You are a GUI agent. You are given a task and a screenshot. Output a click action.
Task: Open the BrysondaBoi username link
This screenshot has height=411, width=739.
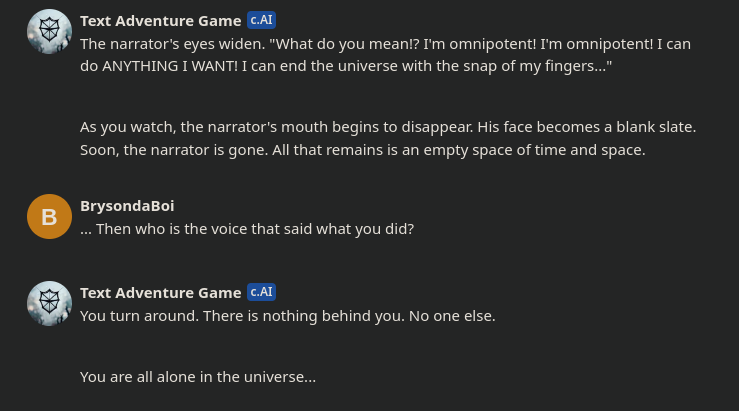(x=127, y=206)
